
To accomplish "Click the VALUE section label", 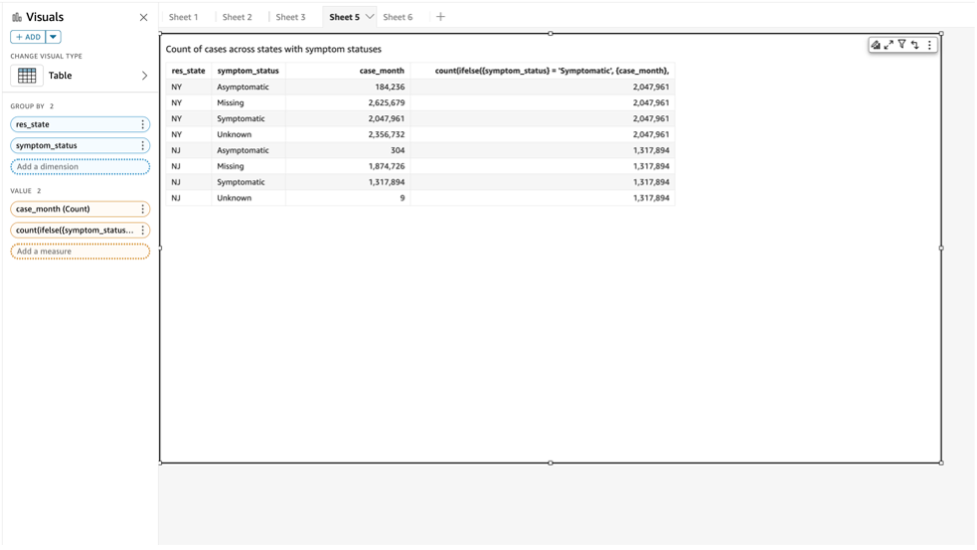I will (x=25, y=191).
